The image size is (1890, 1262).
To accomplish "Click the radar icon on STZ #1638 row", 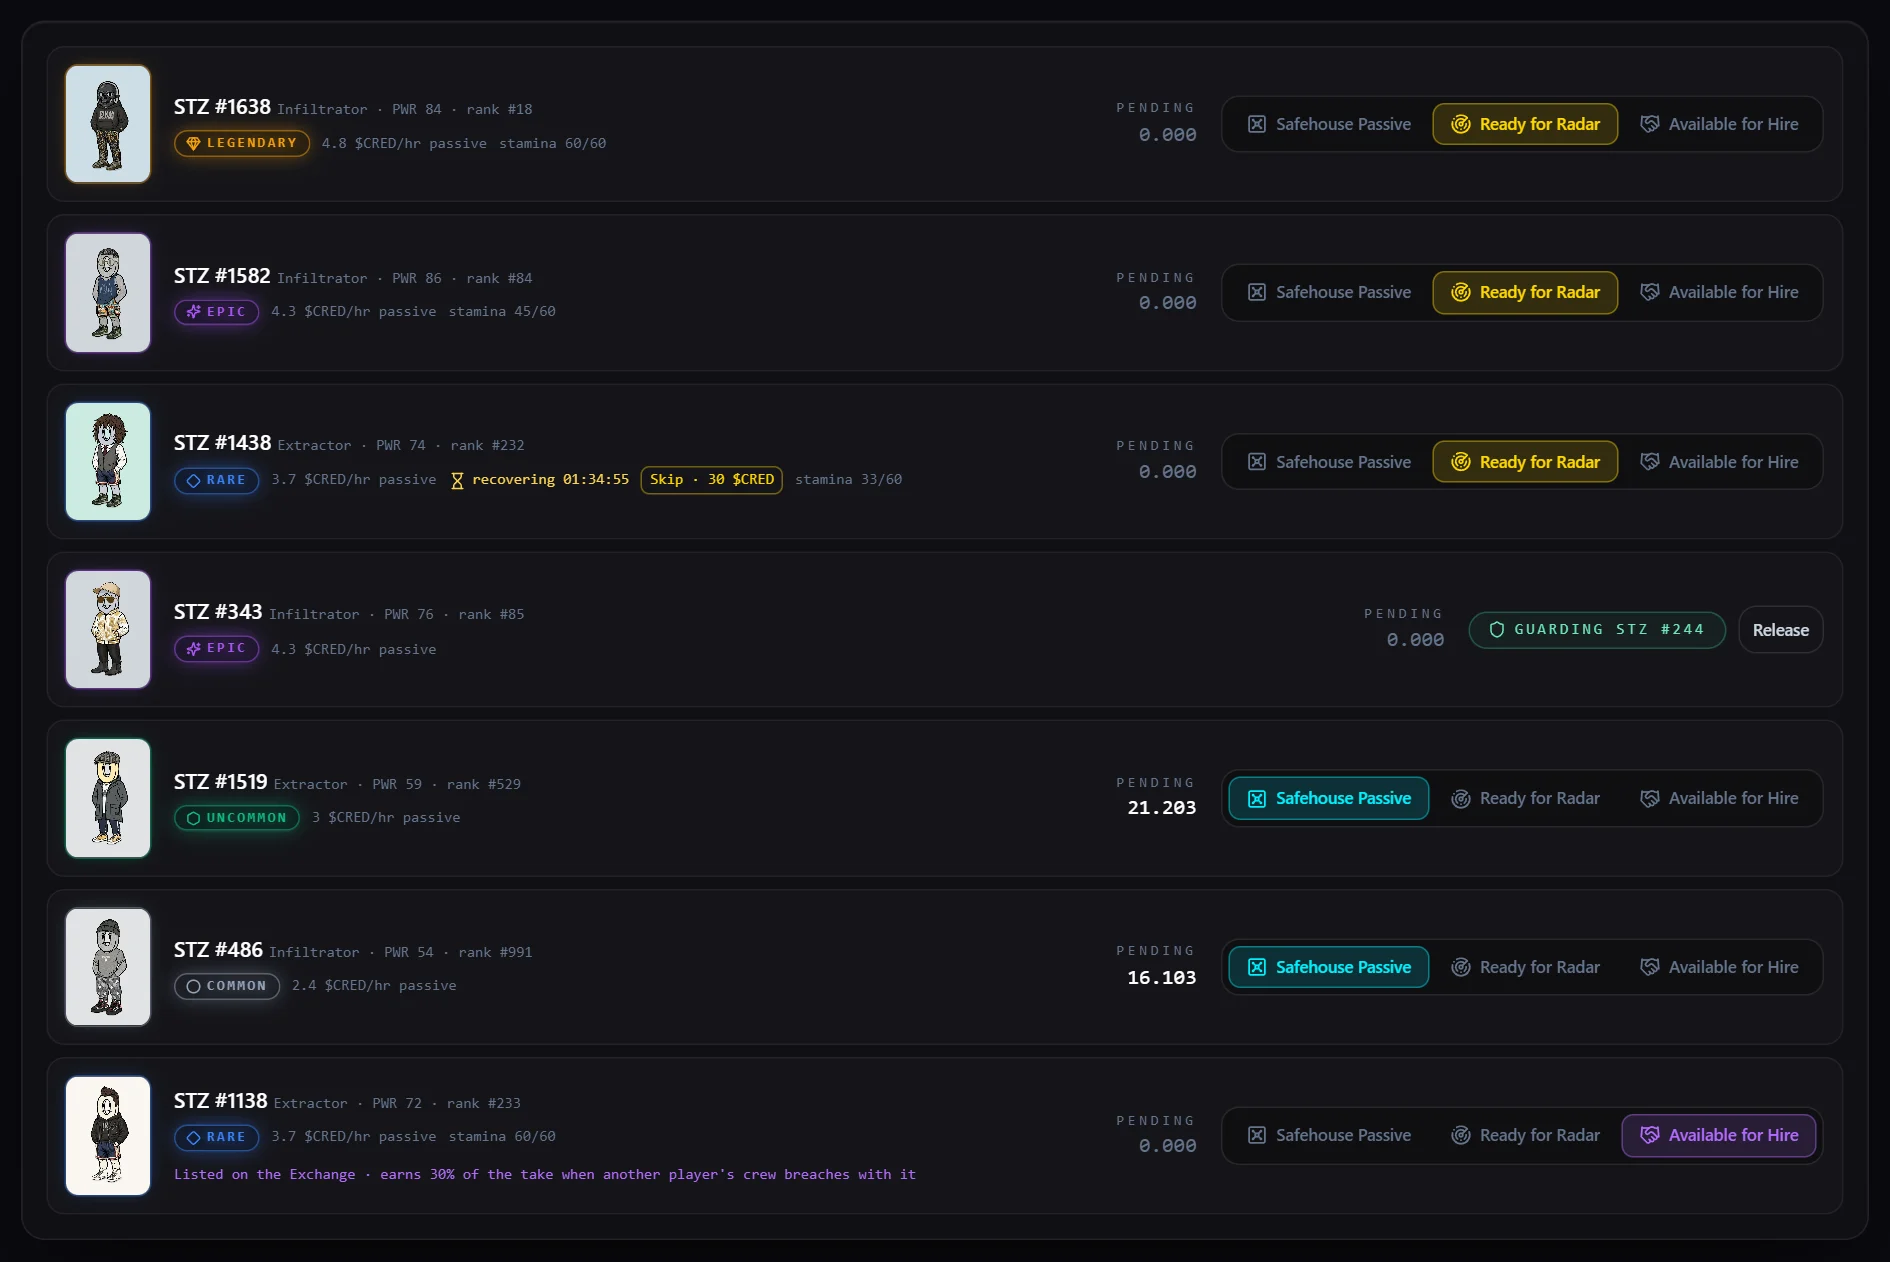I will click(x=1460, y=124).
